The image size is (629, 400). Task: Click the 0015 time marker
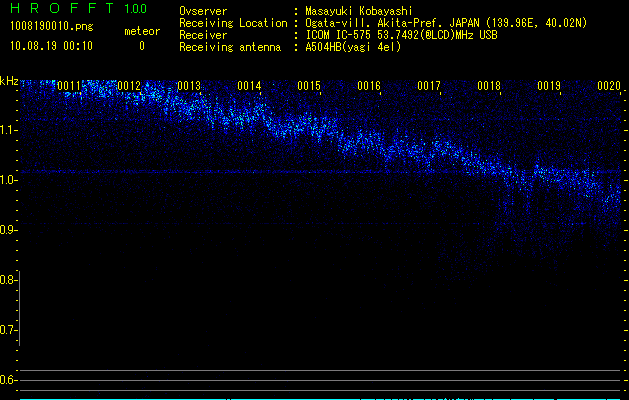(309, 86)
